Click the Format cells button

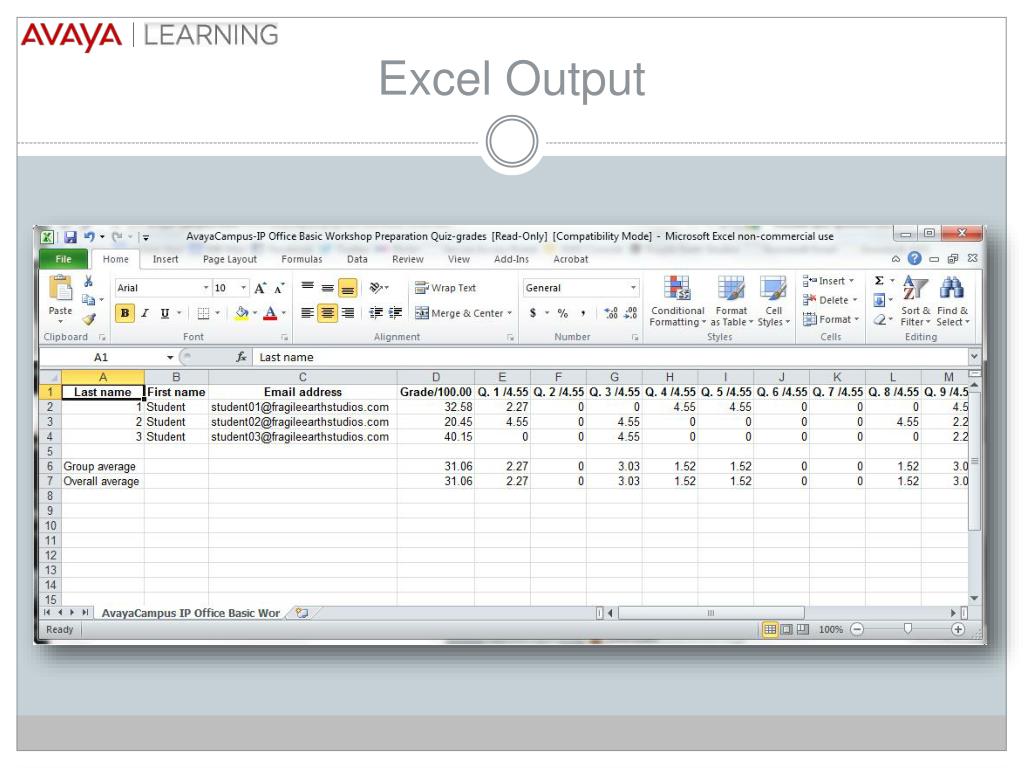(x=831, y=319)
